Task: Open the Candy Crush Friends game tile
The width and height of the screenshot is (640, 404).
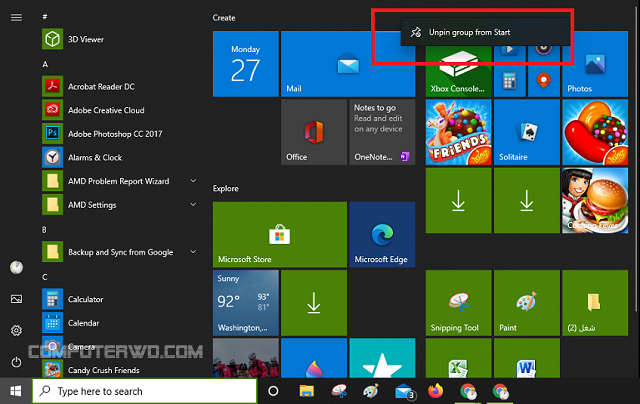Action: pyautogui.click(x=458, y=132)
